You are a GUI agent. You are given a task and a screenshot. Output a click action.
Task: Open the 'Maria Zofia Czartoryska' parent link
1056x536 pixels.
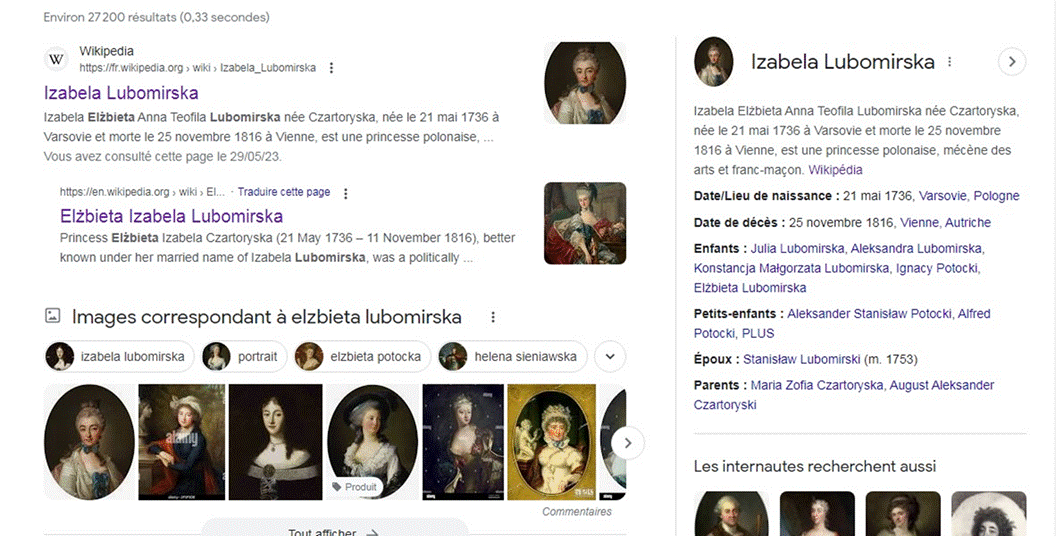(818, 385)
